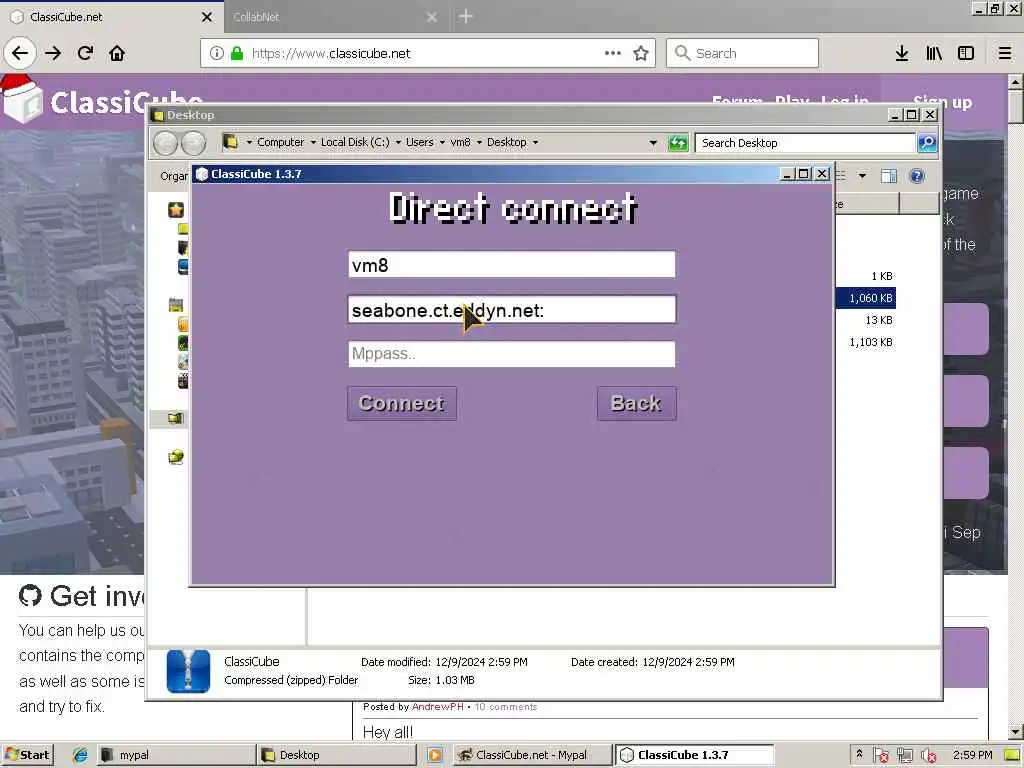Open the browser hamburger menu

point(1005,53)
